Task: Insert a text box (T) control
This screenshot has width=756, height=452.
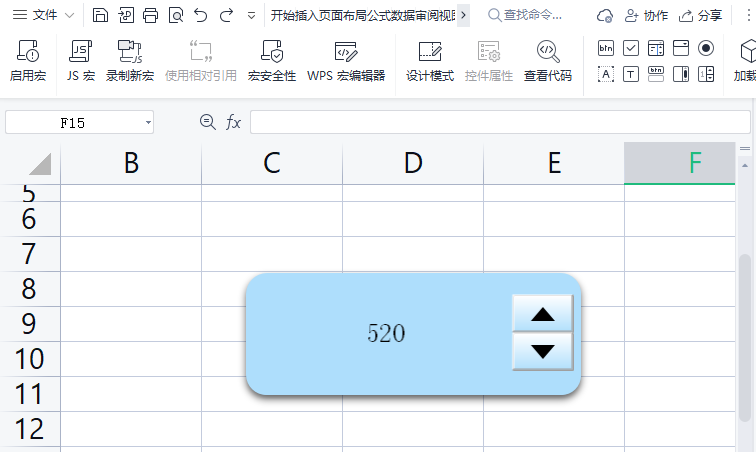Action: click(x=631, y=74)
